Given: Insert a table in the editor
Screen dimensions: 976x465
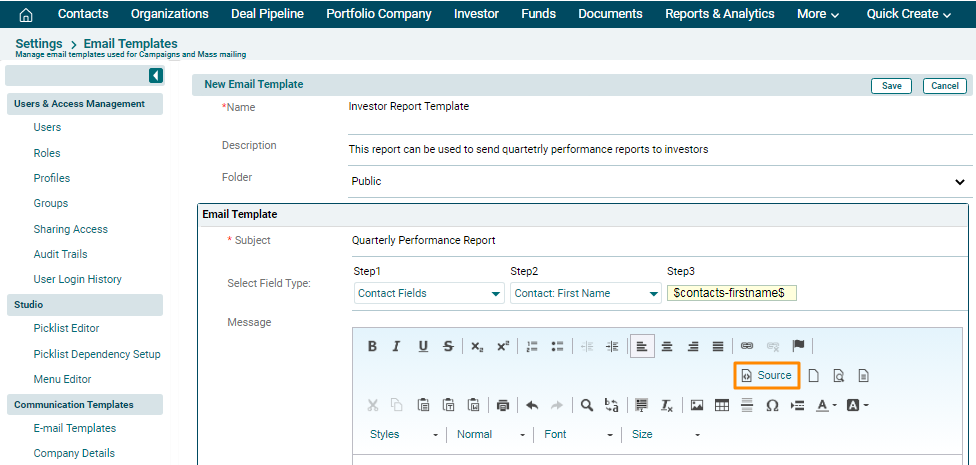Looking at the screenshot, I should [x=721, y=405].
